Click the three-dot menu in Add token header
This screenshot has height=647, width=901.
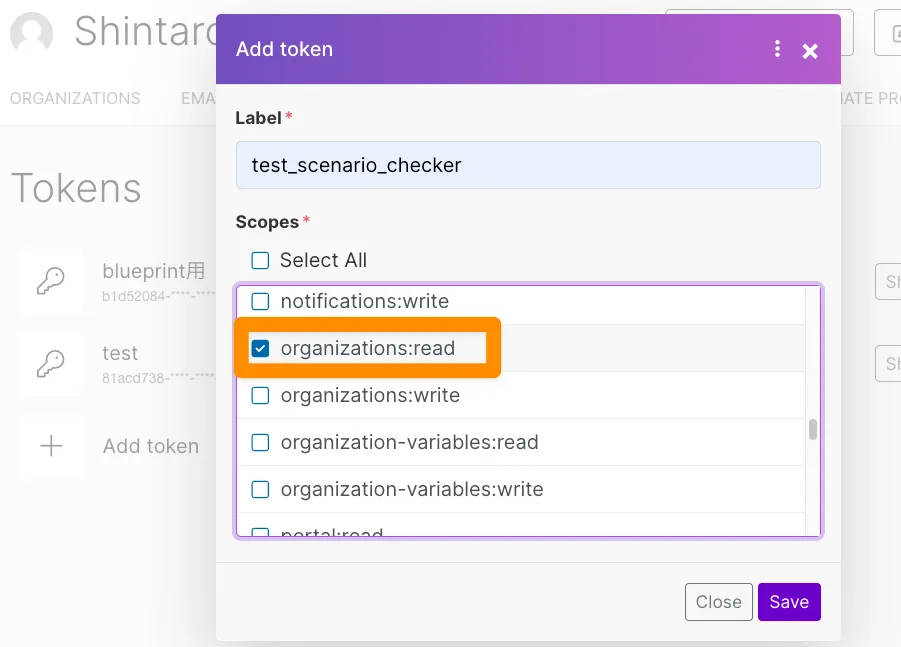pos(777,49)
